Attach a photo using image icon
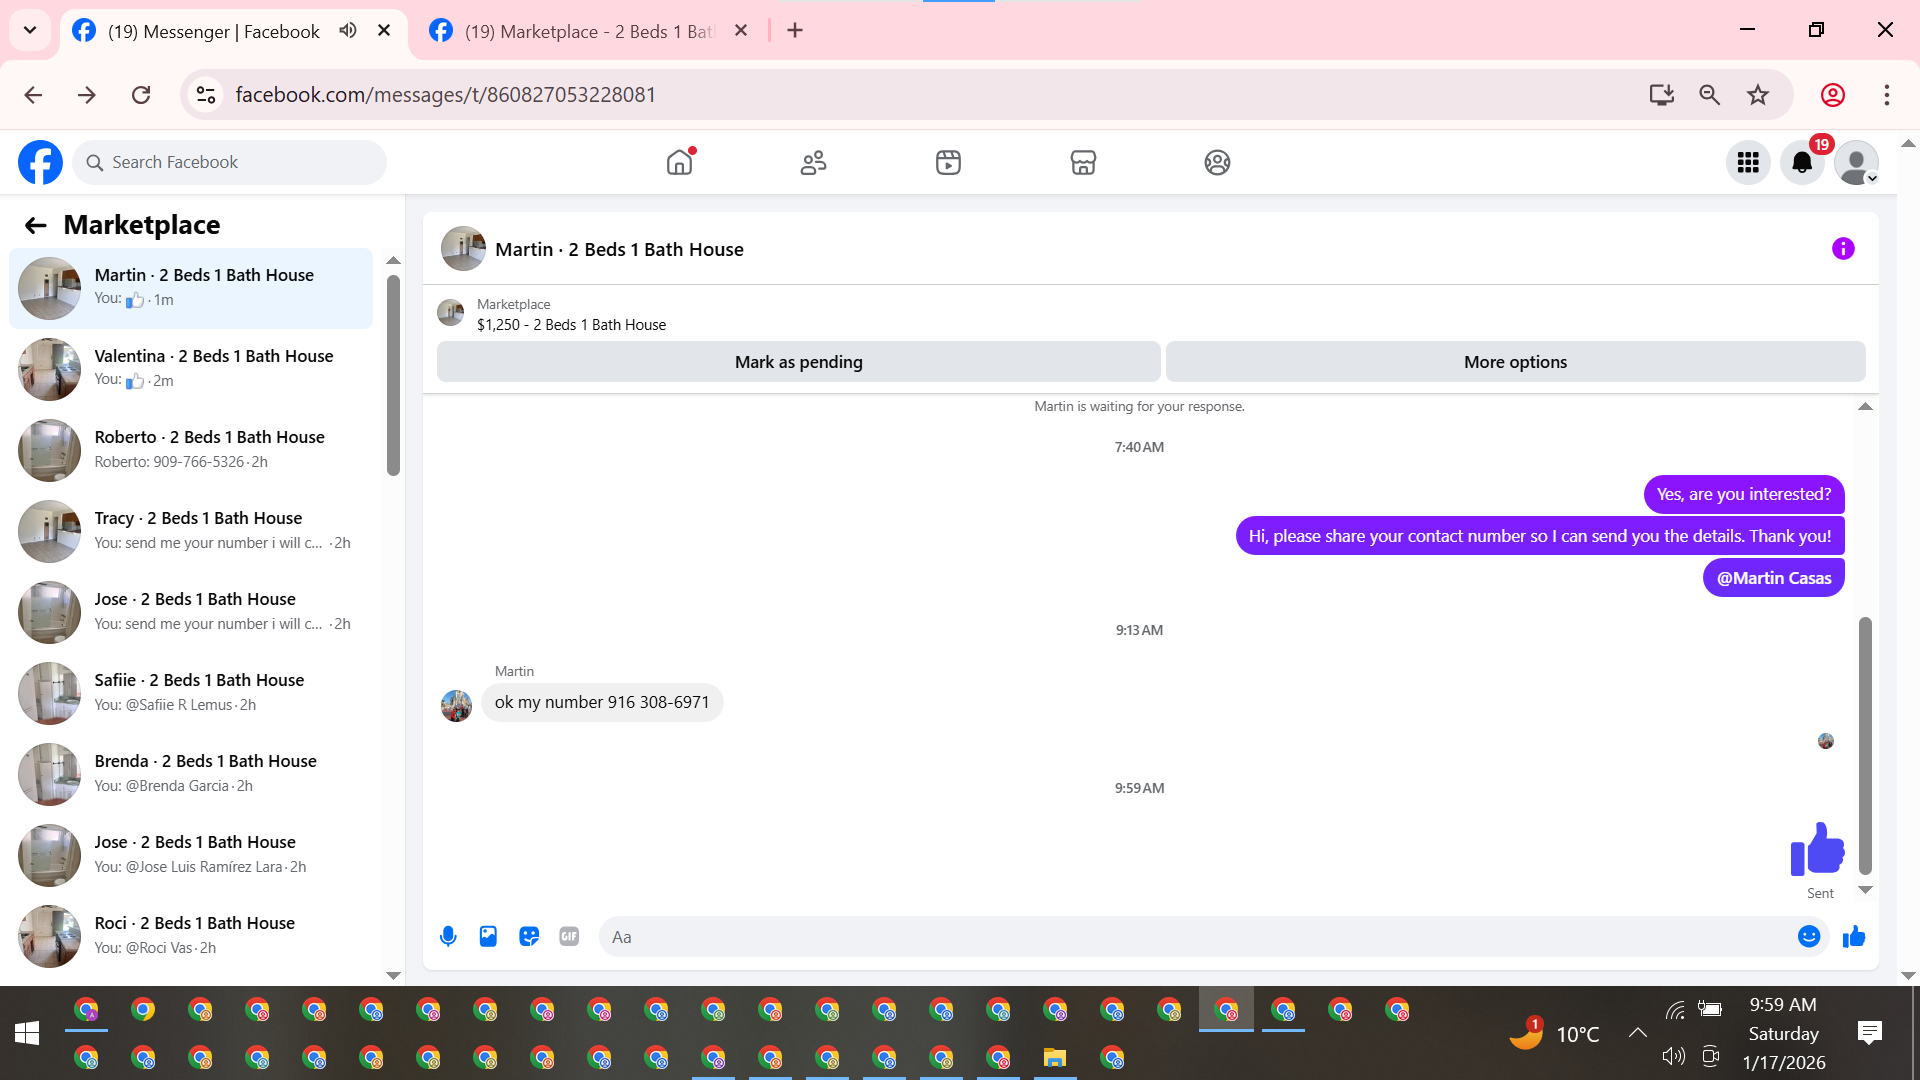Image resolution: width=1920 pixels, height=1080 pixels. 488,937
